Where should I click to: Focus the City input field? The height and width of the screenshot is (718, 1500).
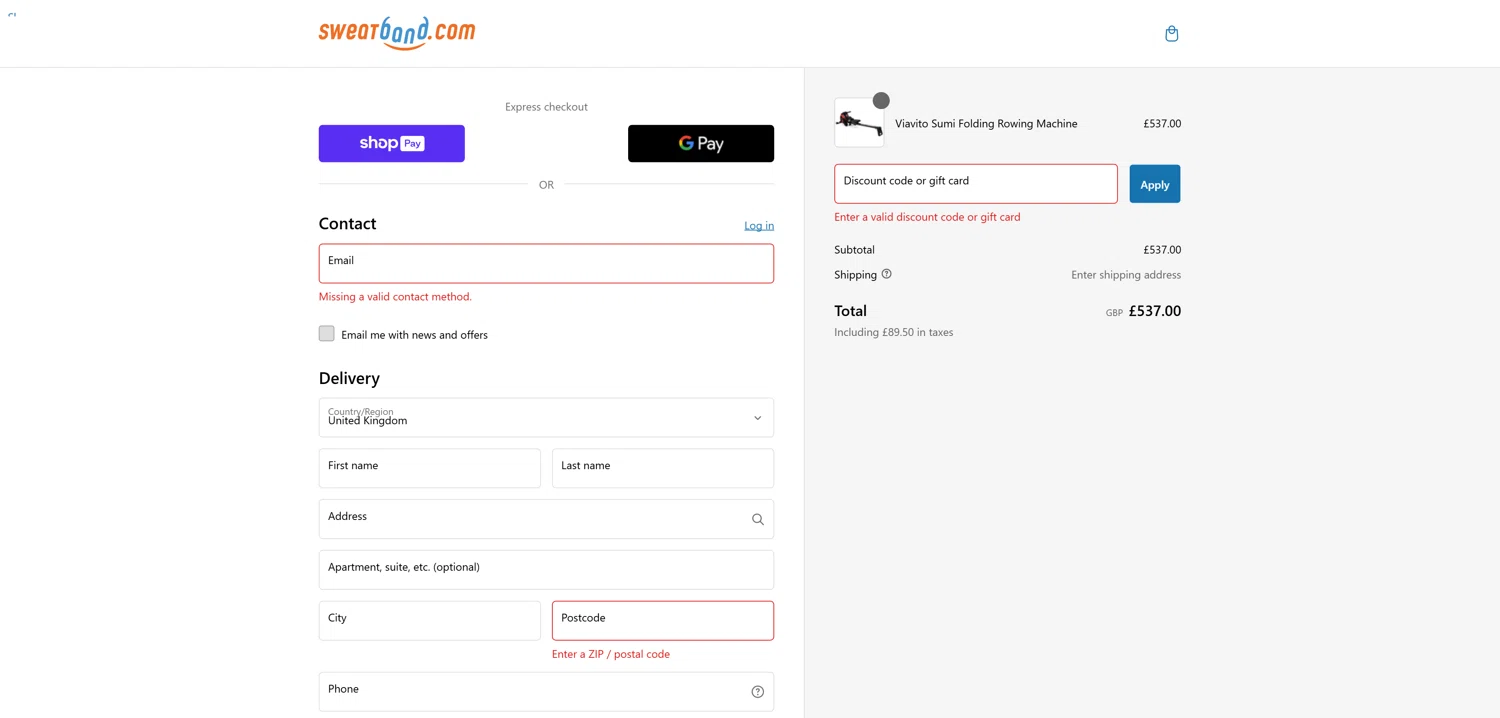429,621
